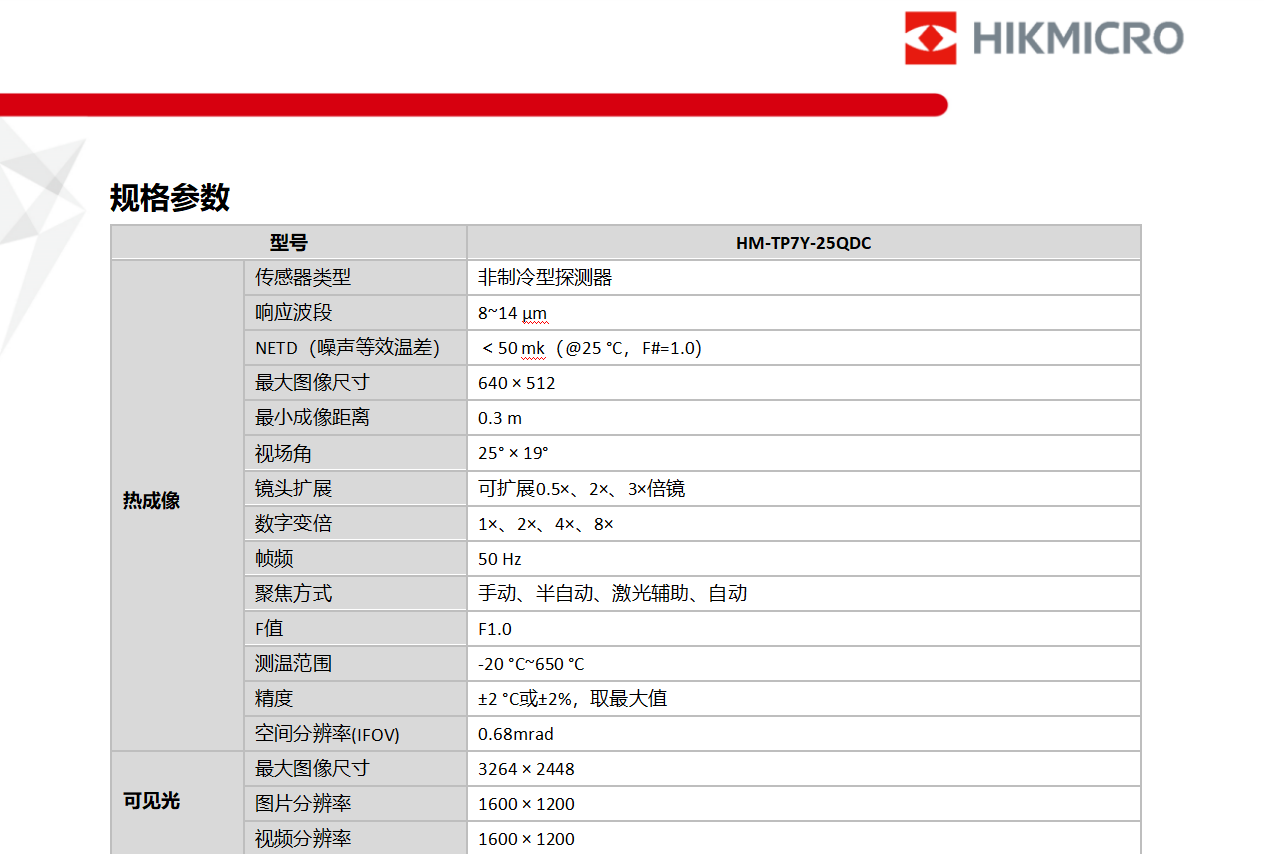Click the 8~14 μm value
Viewport: 1264px width, 854px height.
pyautogui.click(x=512, y=313)
